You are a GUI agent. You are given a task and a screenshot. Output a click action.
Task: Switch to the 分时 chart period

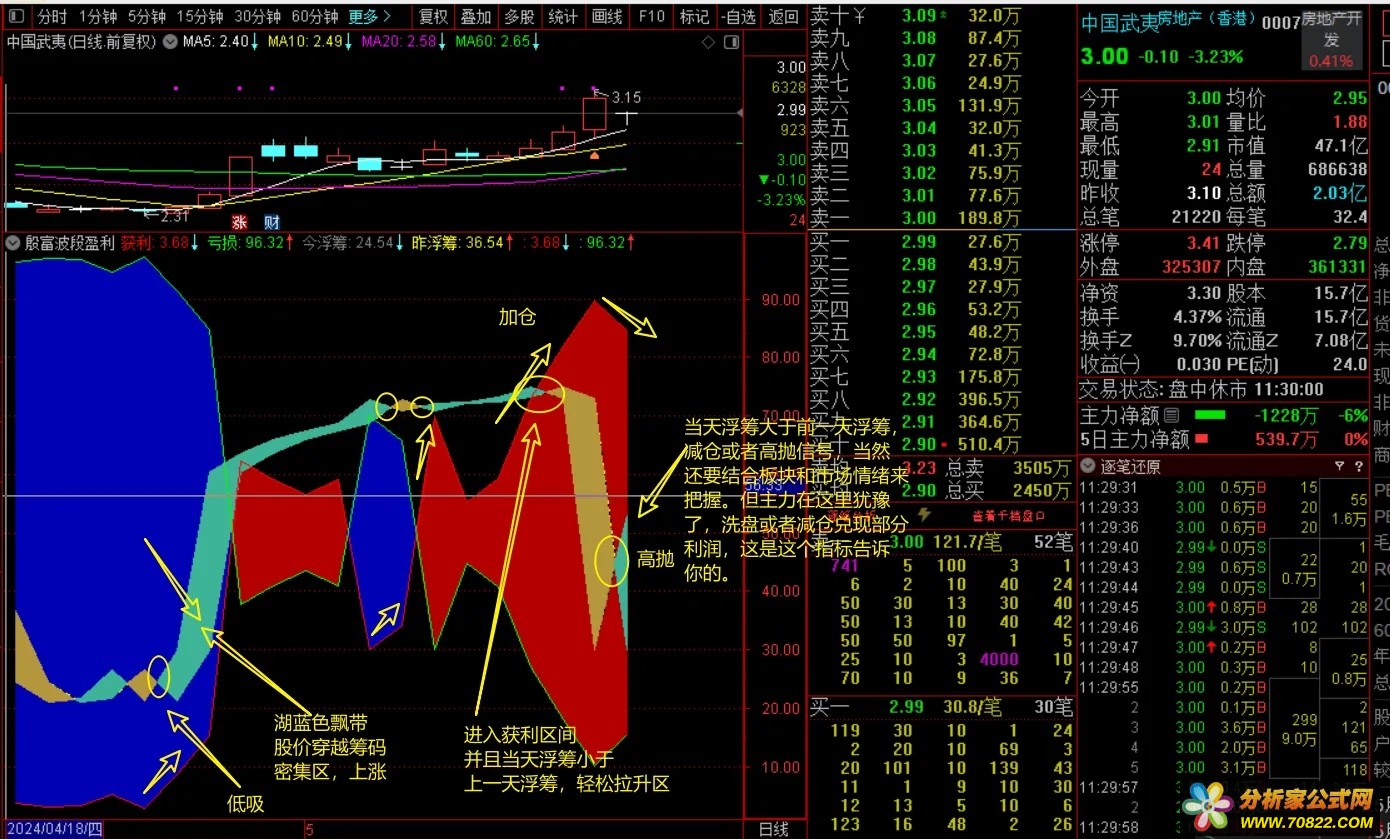[x=52, y=16]
